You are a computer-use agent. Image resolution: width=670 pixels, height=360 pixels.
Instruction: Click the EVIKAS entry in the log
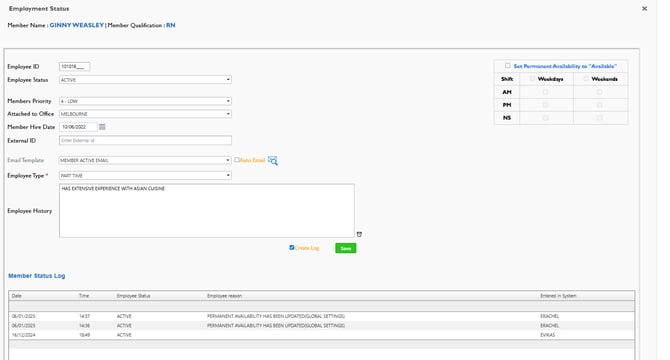click(547, 335)
